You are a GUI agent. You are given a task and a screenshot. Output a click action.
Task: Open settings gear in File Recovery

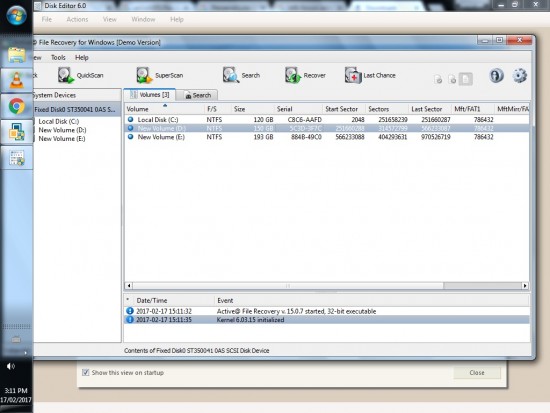(519, 75)
